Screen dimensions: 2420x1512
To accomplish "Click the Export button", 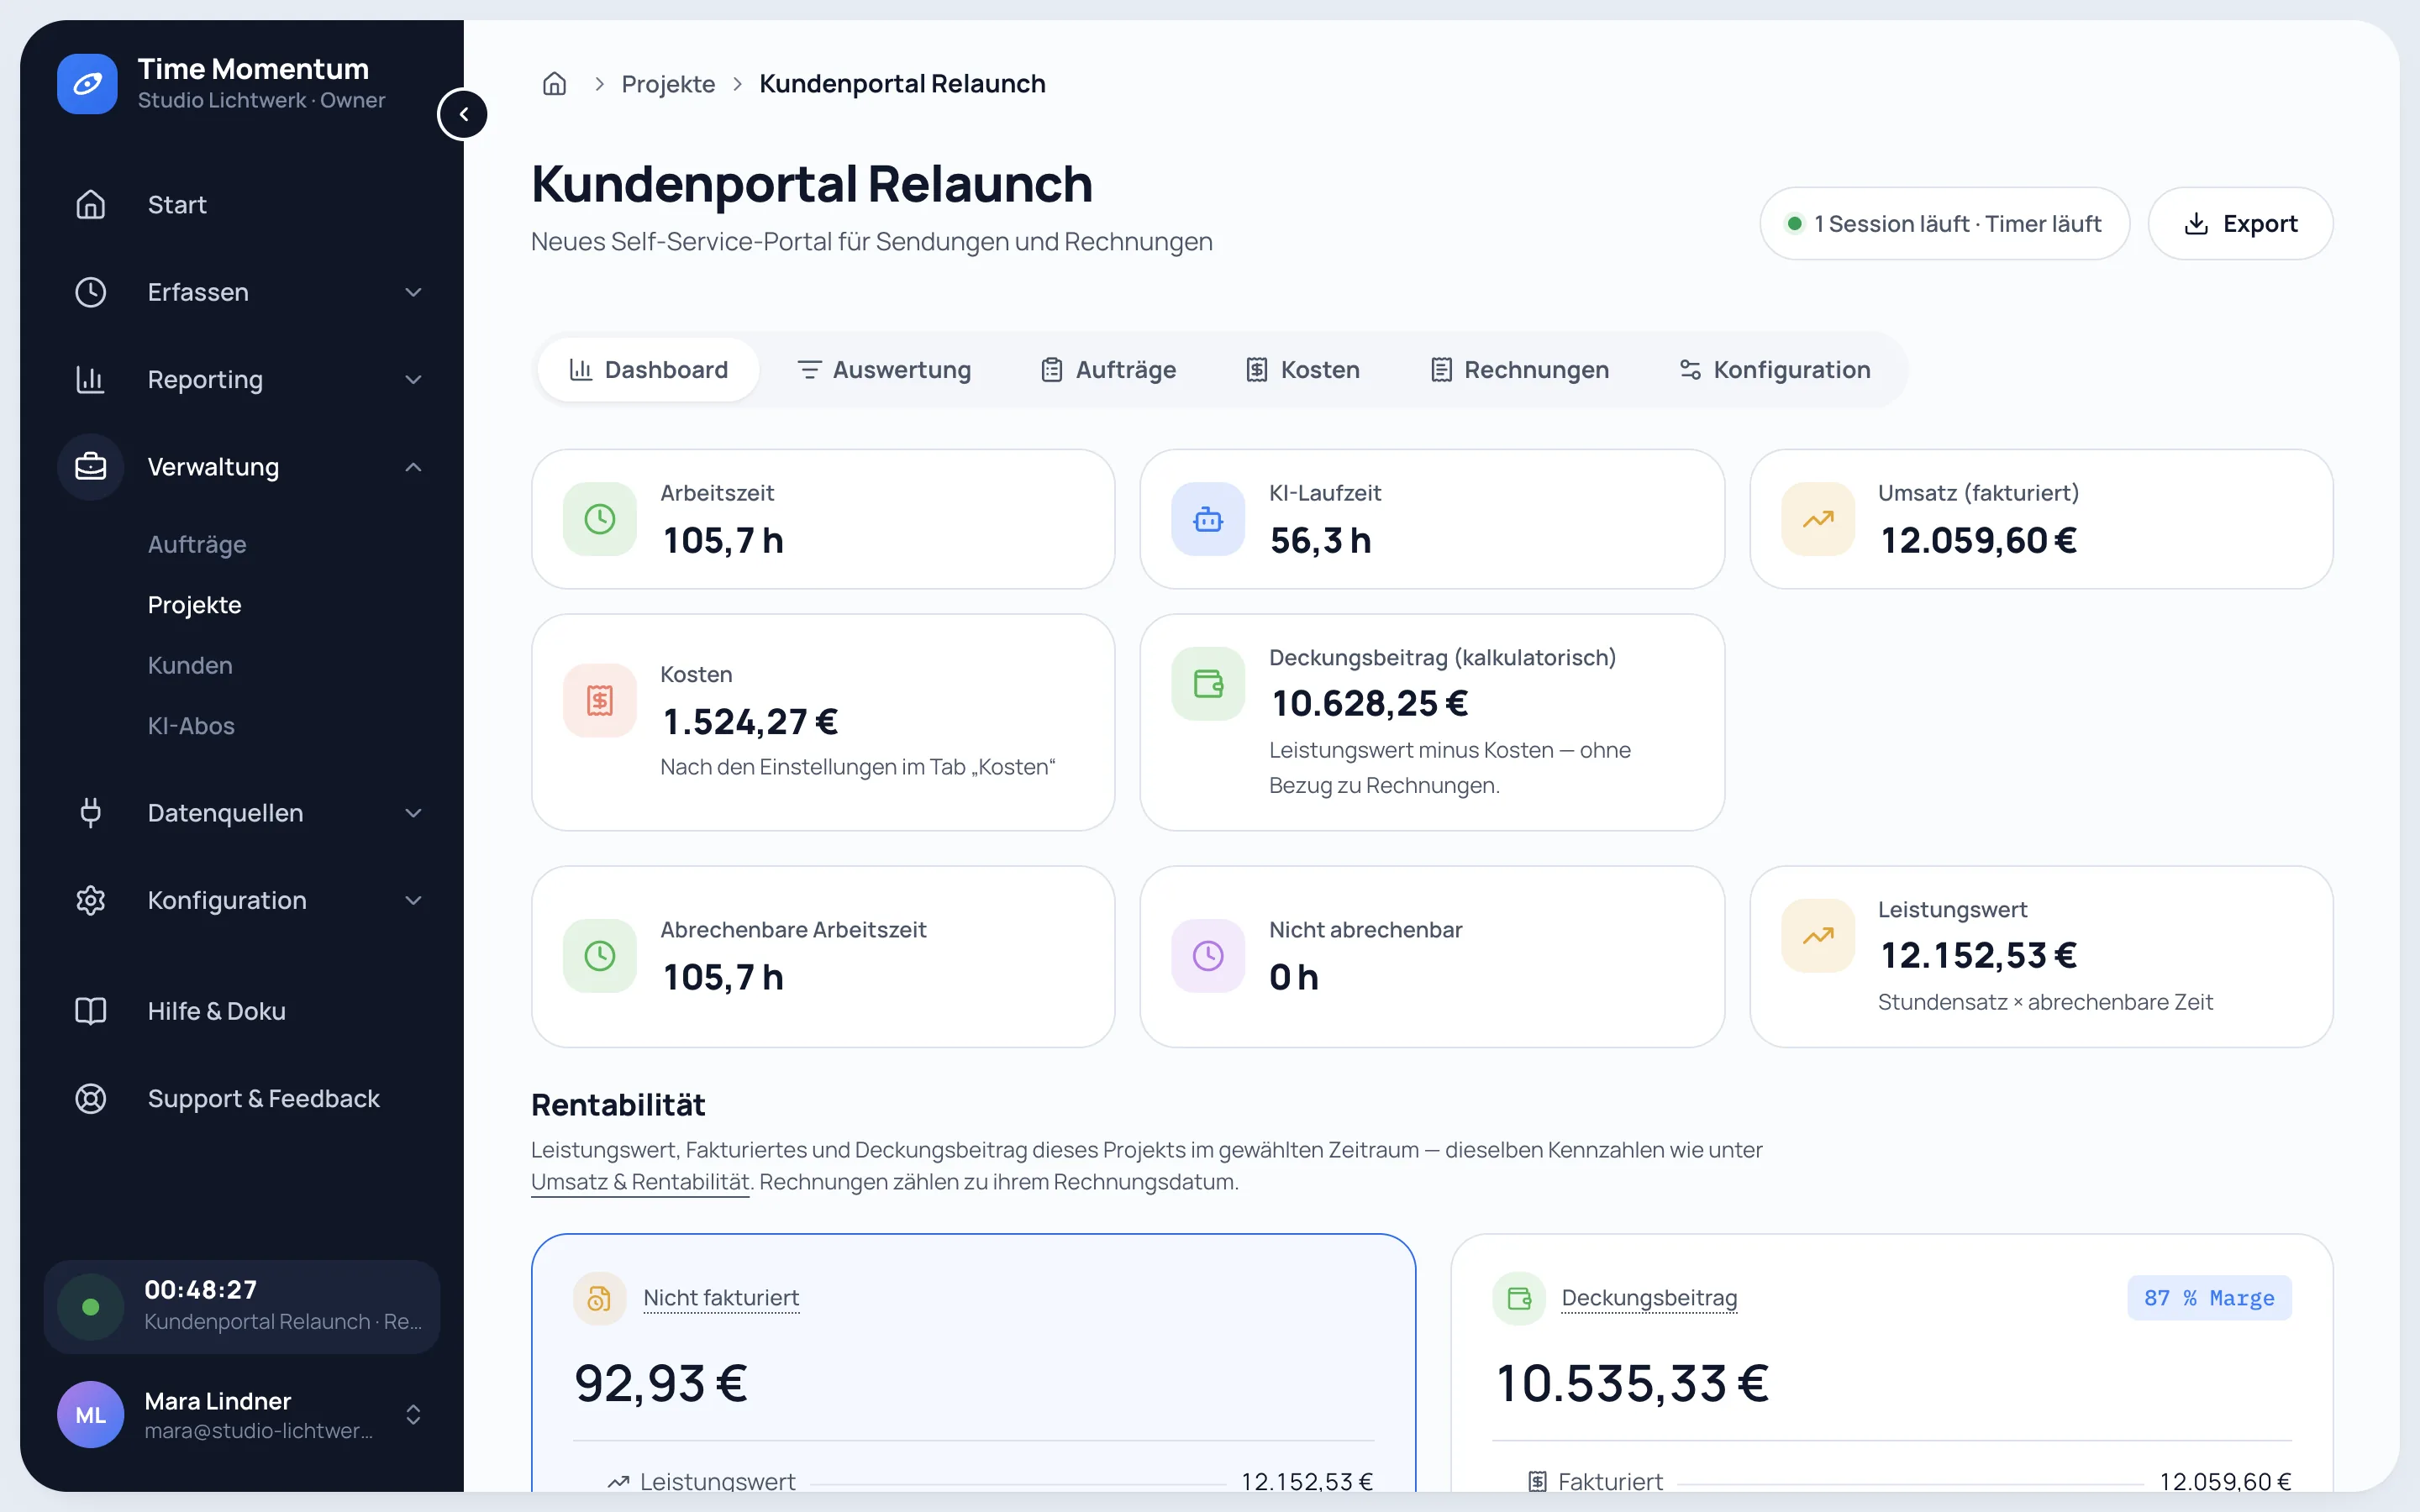I will point(2240,224).
